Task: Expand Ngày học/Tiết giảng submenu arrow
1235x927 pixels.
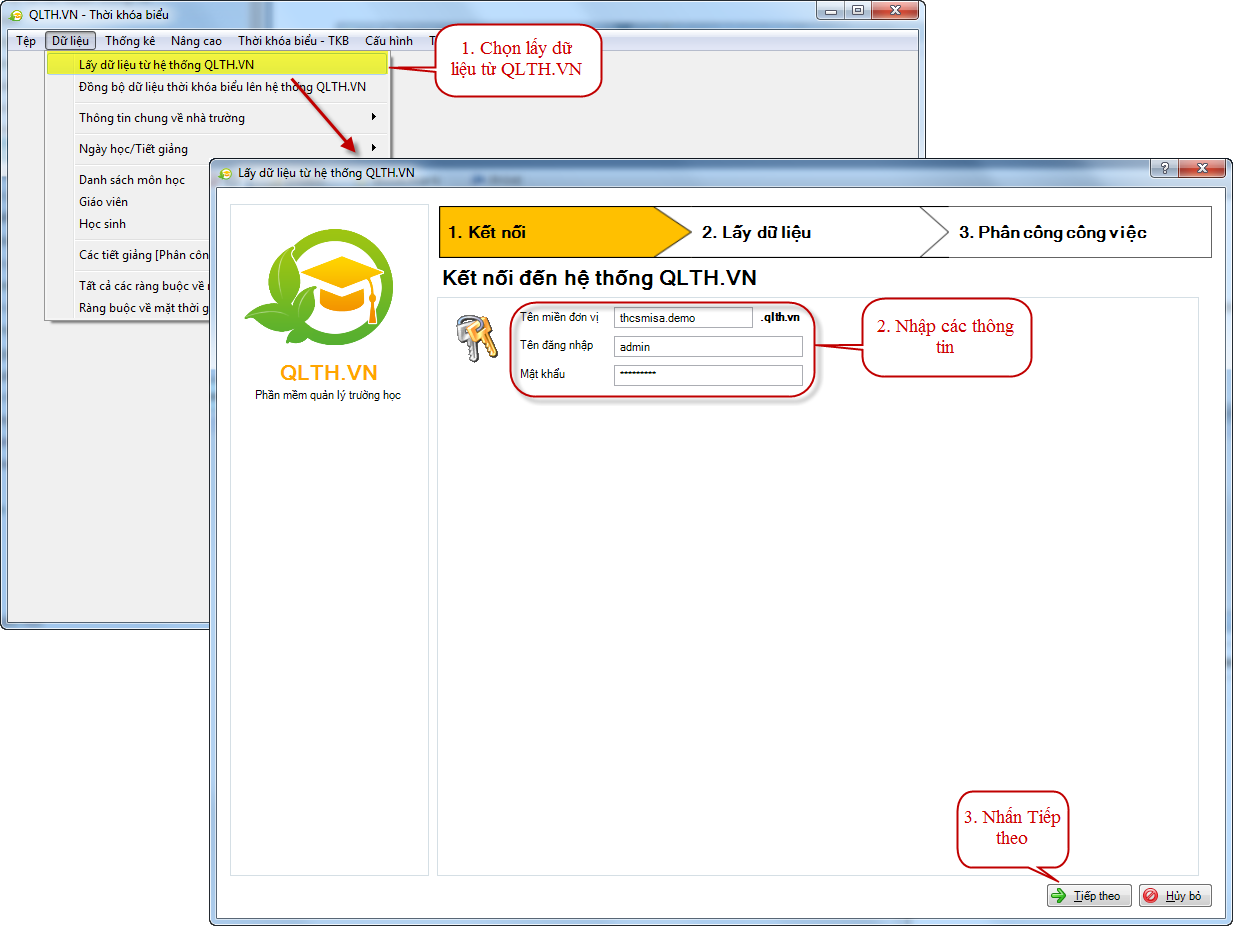Action: tap(374, 148)
